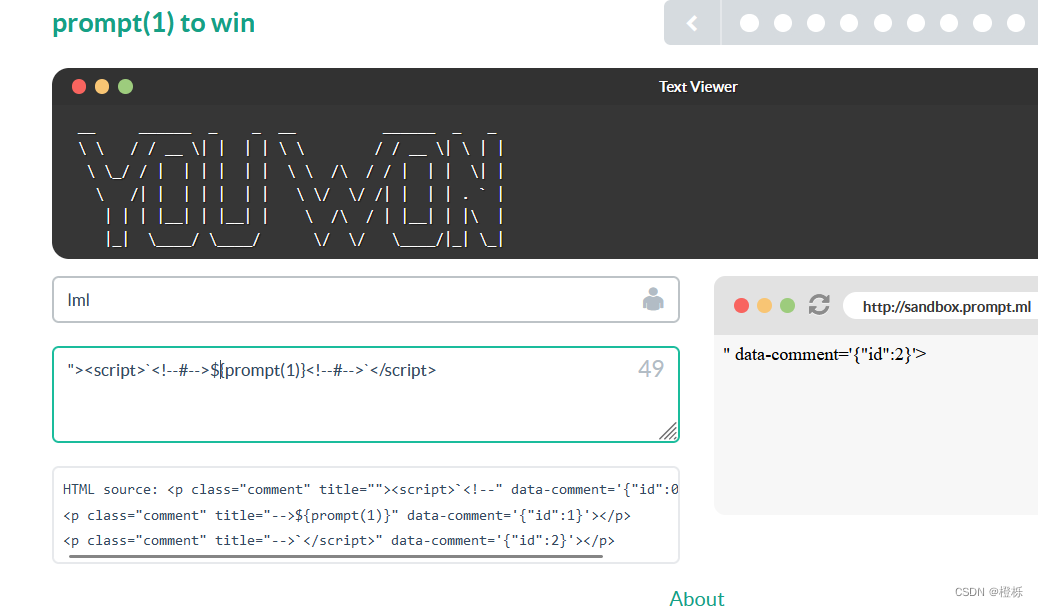Click the source line with id 2
1038x607 pixels.
click(x=339, y=541)
